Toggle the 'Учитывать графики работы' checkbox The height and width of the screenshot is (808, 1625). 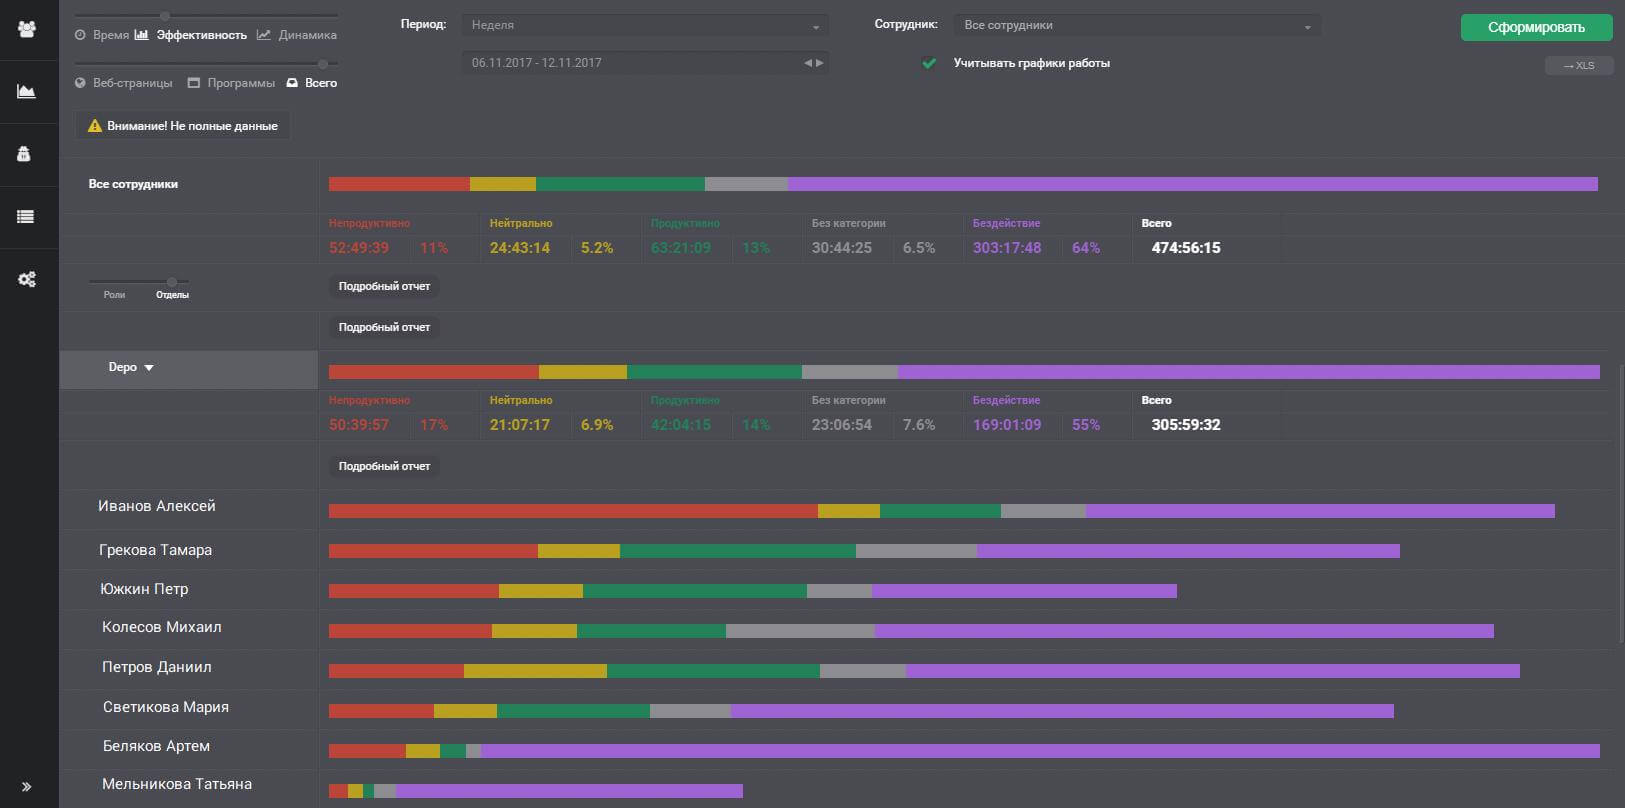tap(929, 63)
